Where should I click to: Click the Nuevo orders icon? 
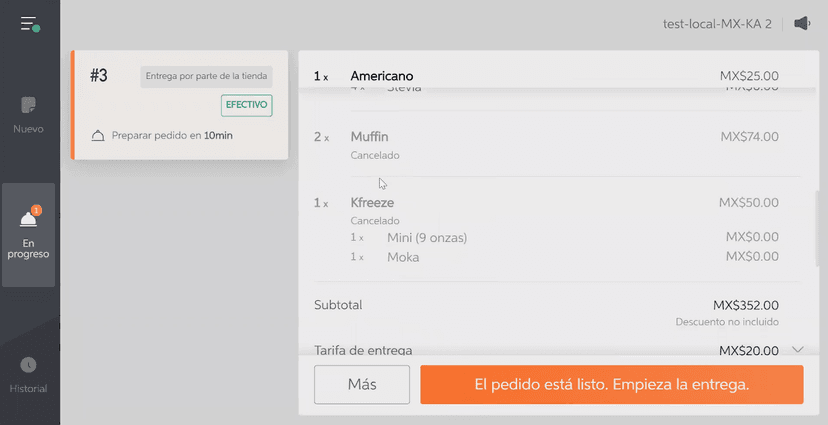coord(28,105)
